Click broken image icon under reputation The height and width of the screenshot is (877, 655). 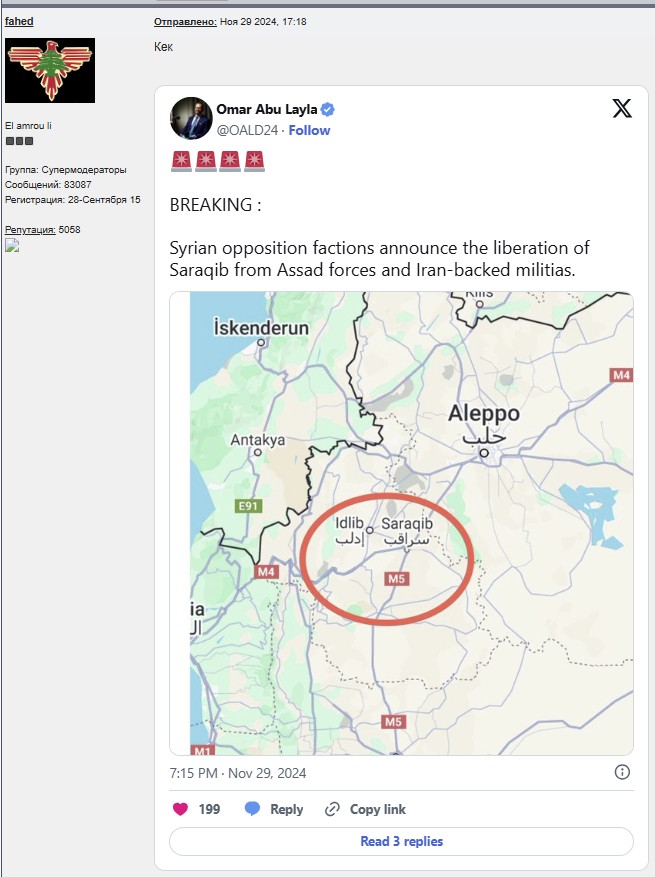pos(12,246)
